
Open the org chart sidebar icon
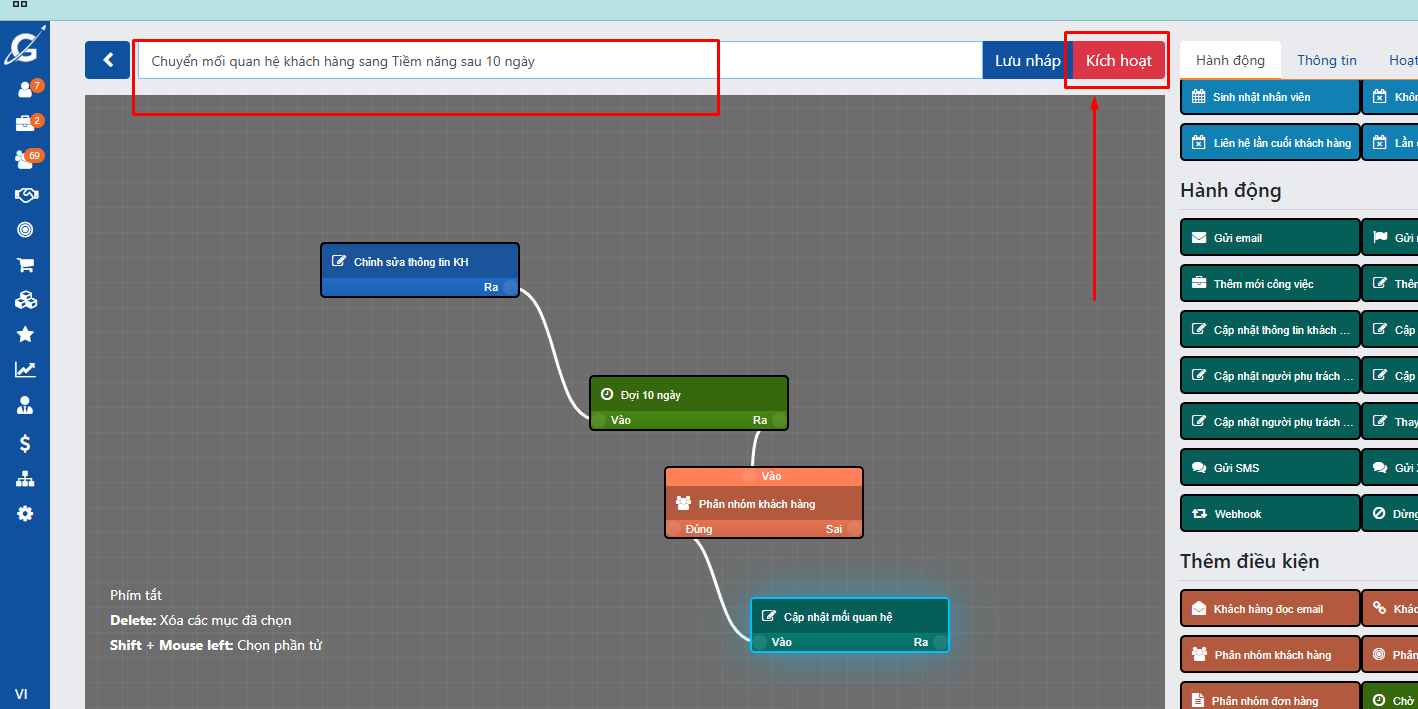coord(25,479)
